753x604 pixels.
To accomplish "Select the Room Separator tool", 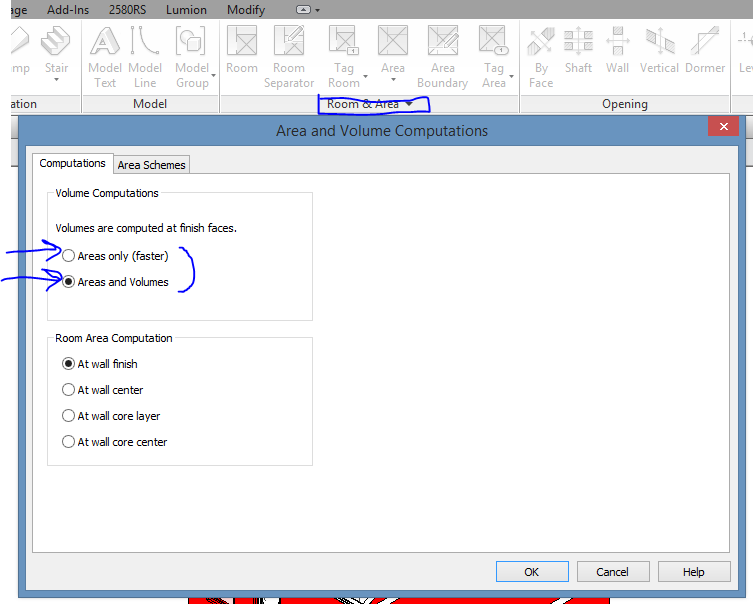I will point(289,42).
